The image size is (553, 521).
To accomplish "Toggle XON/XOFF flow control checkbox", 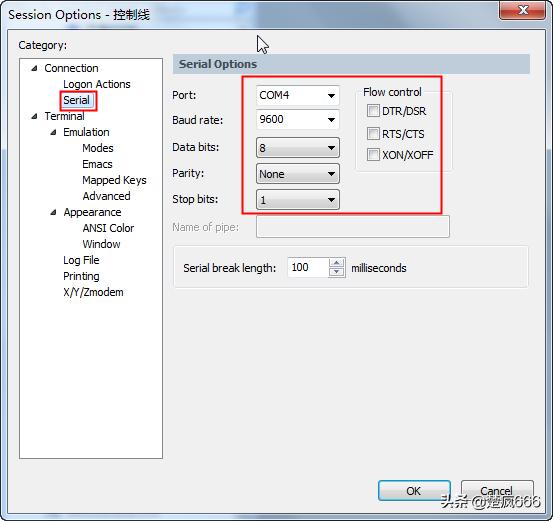I will [x=373, y=155].
